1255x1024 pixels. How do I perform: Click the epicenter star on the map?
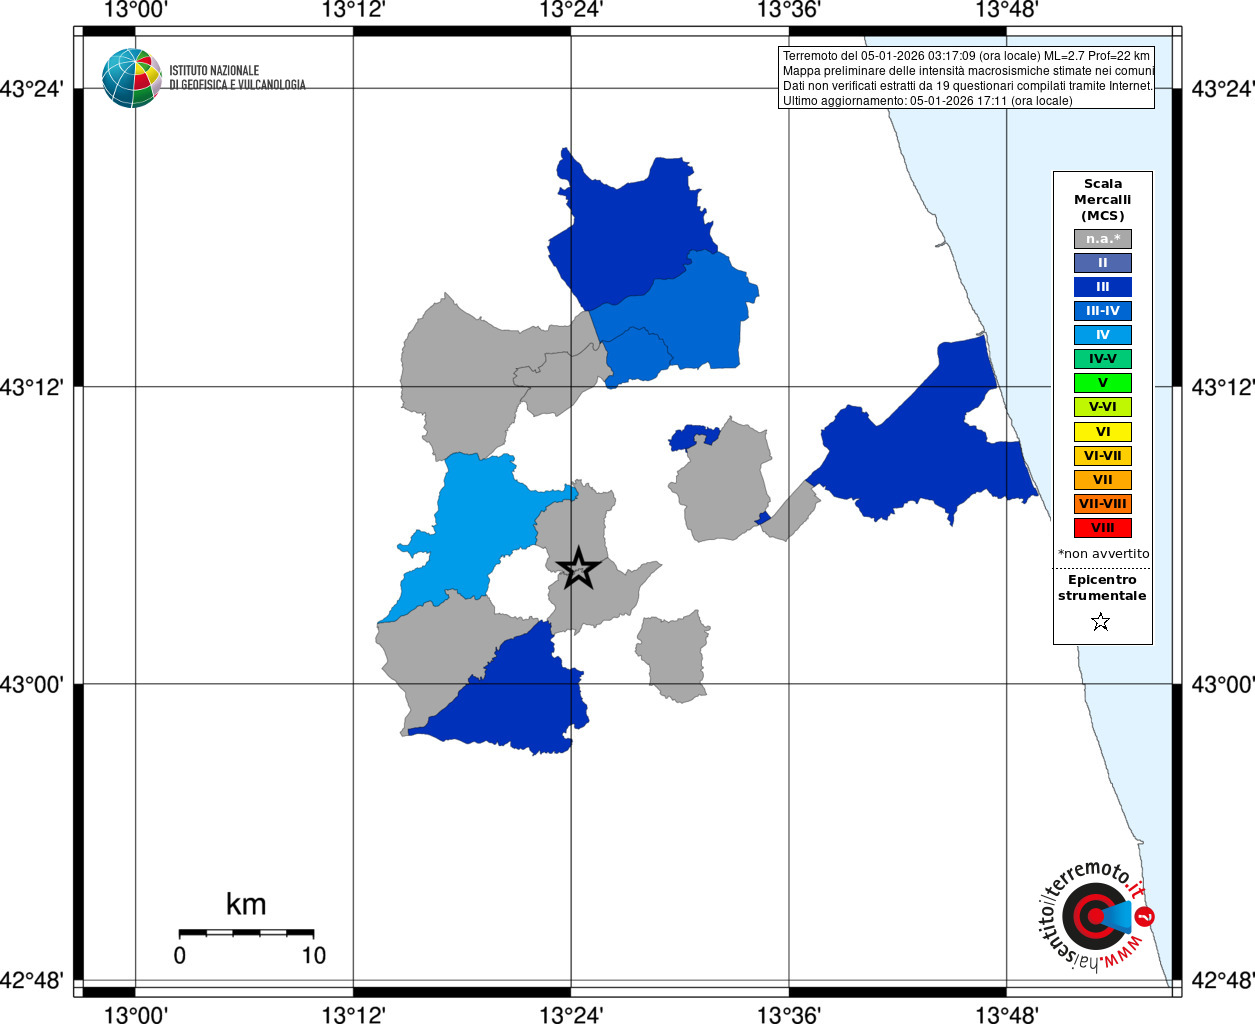point(578,569)
